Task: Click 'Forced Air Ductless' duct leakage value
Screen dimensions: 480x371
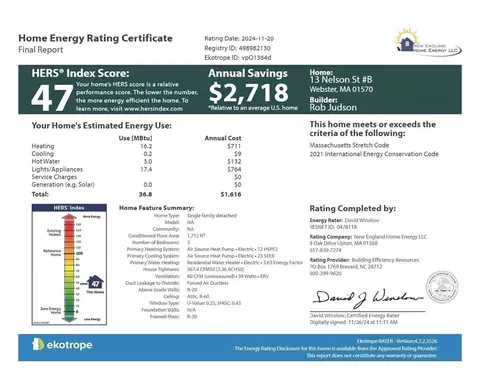Action: click(x=208, y=283)
